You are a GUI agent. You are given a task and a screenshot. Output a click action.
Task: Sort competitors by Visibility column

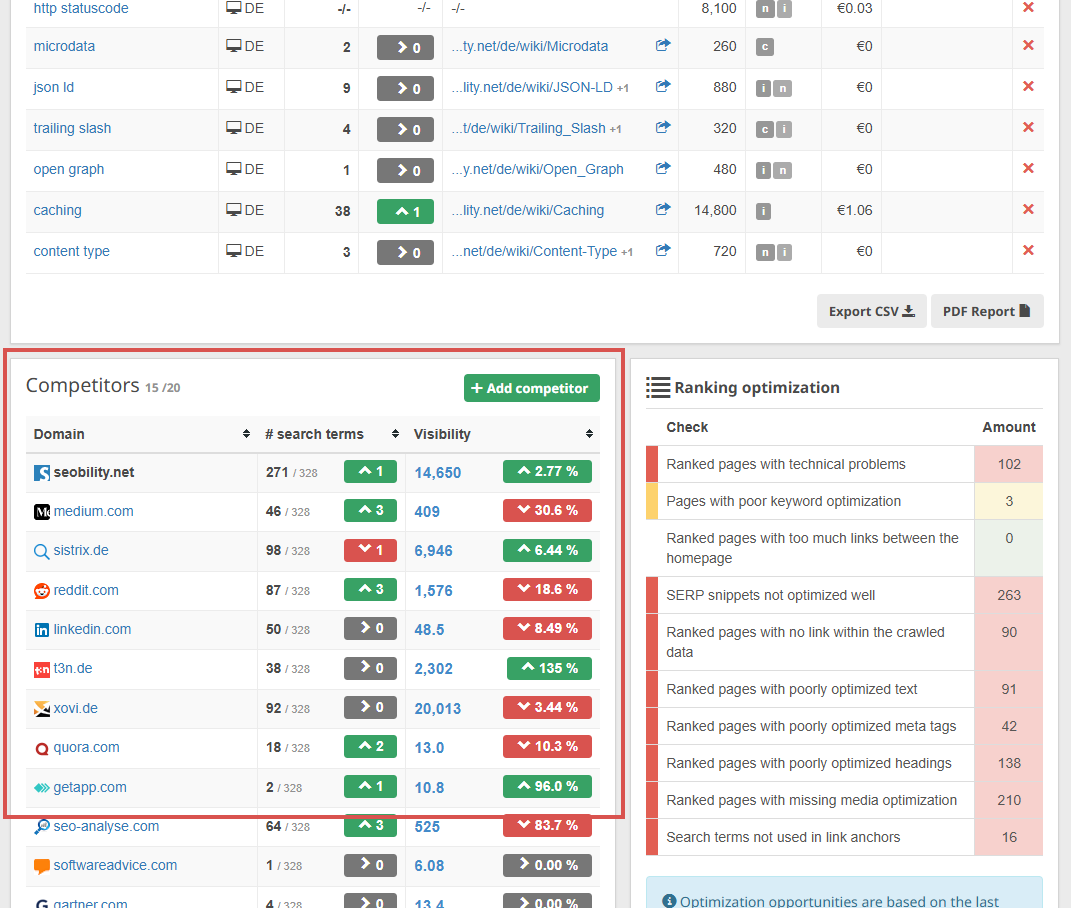pyautogui.click(x=589, y=434)
